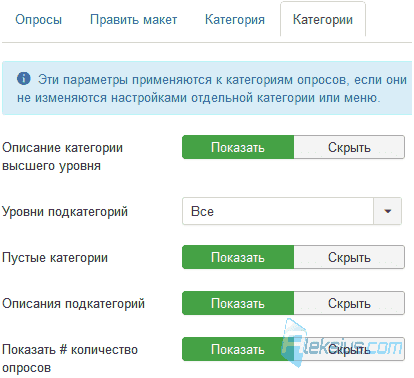
Task: Set Описание категории высшего уровня to Показать
Action: click(238, 147)
